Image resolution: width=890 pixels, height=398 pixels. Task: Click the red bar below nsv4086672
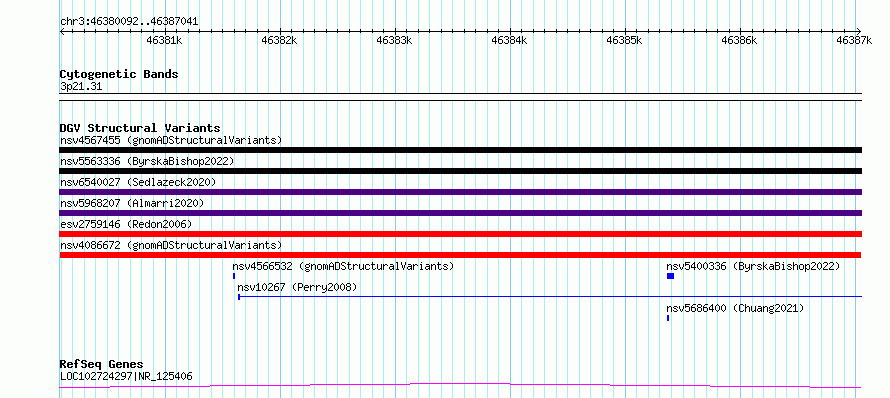click(460, 255)
